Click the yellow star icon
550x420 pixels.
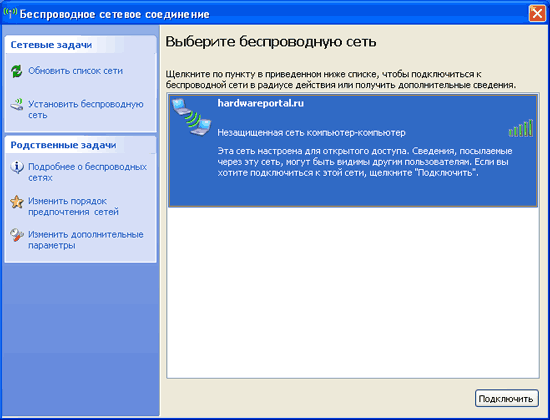[x=16, y=201]
